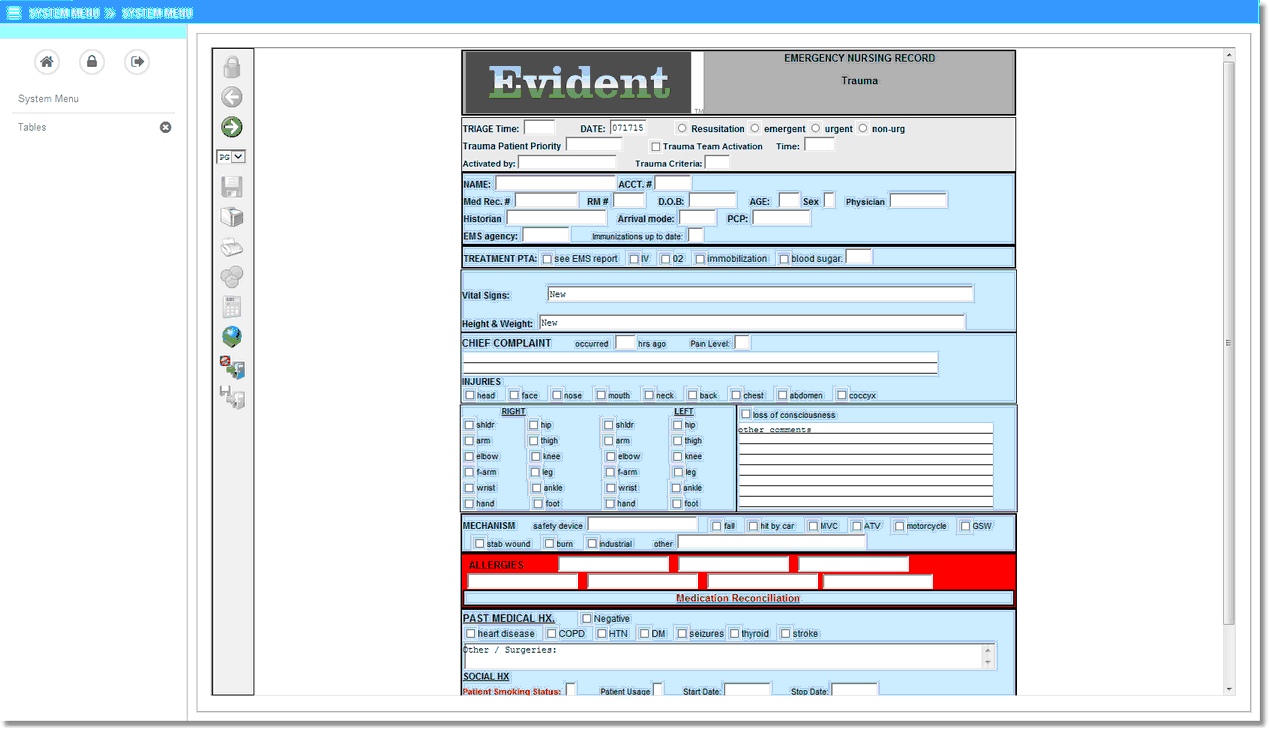Click the form scrollbar down arrow
1269x730 pixels.
coord(1229,689)
